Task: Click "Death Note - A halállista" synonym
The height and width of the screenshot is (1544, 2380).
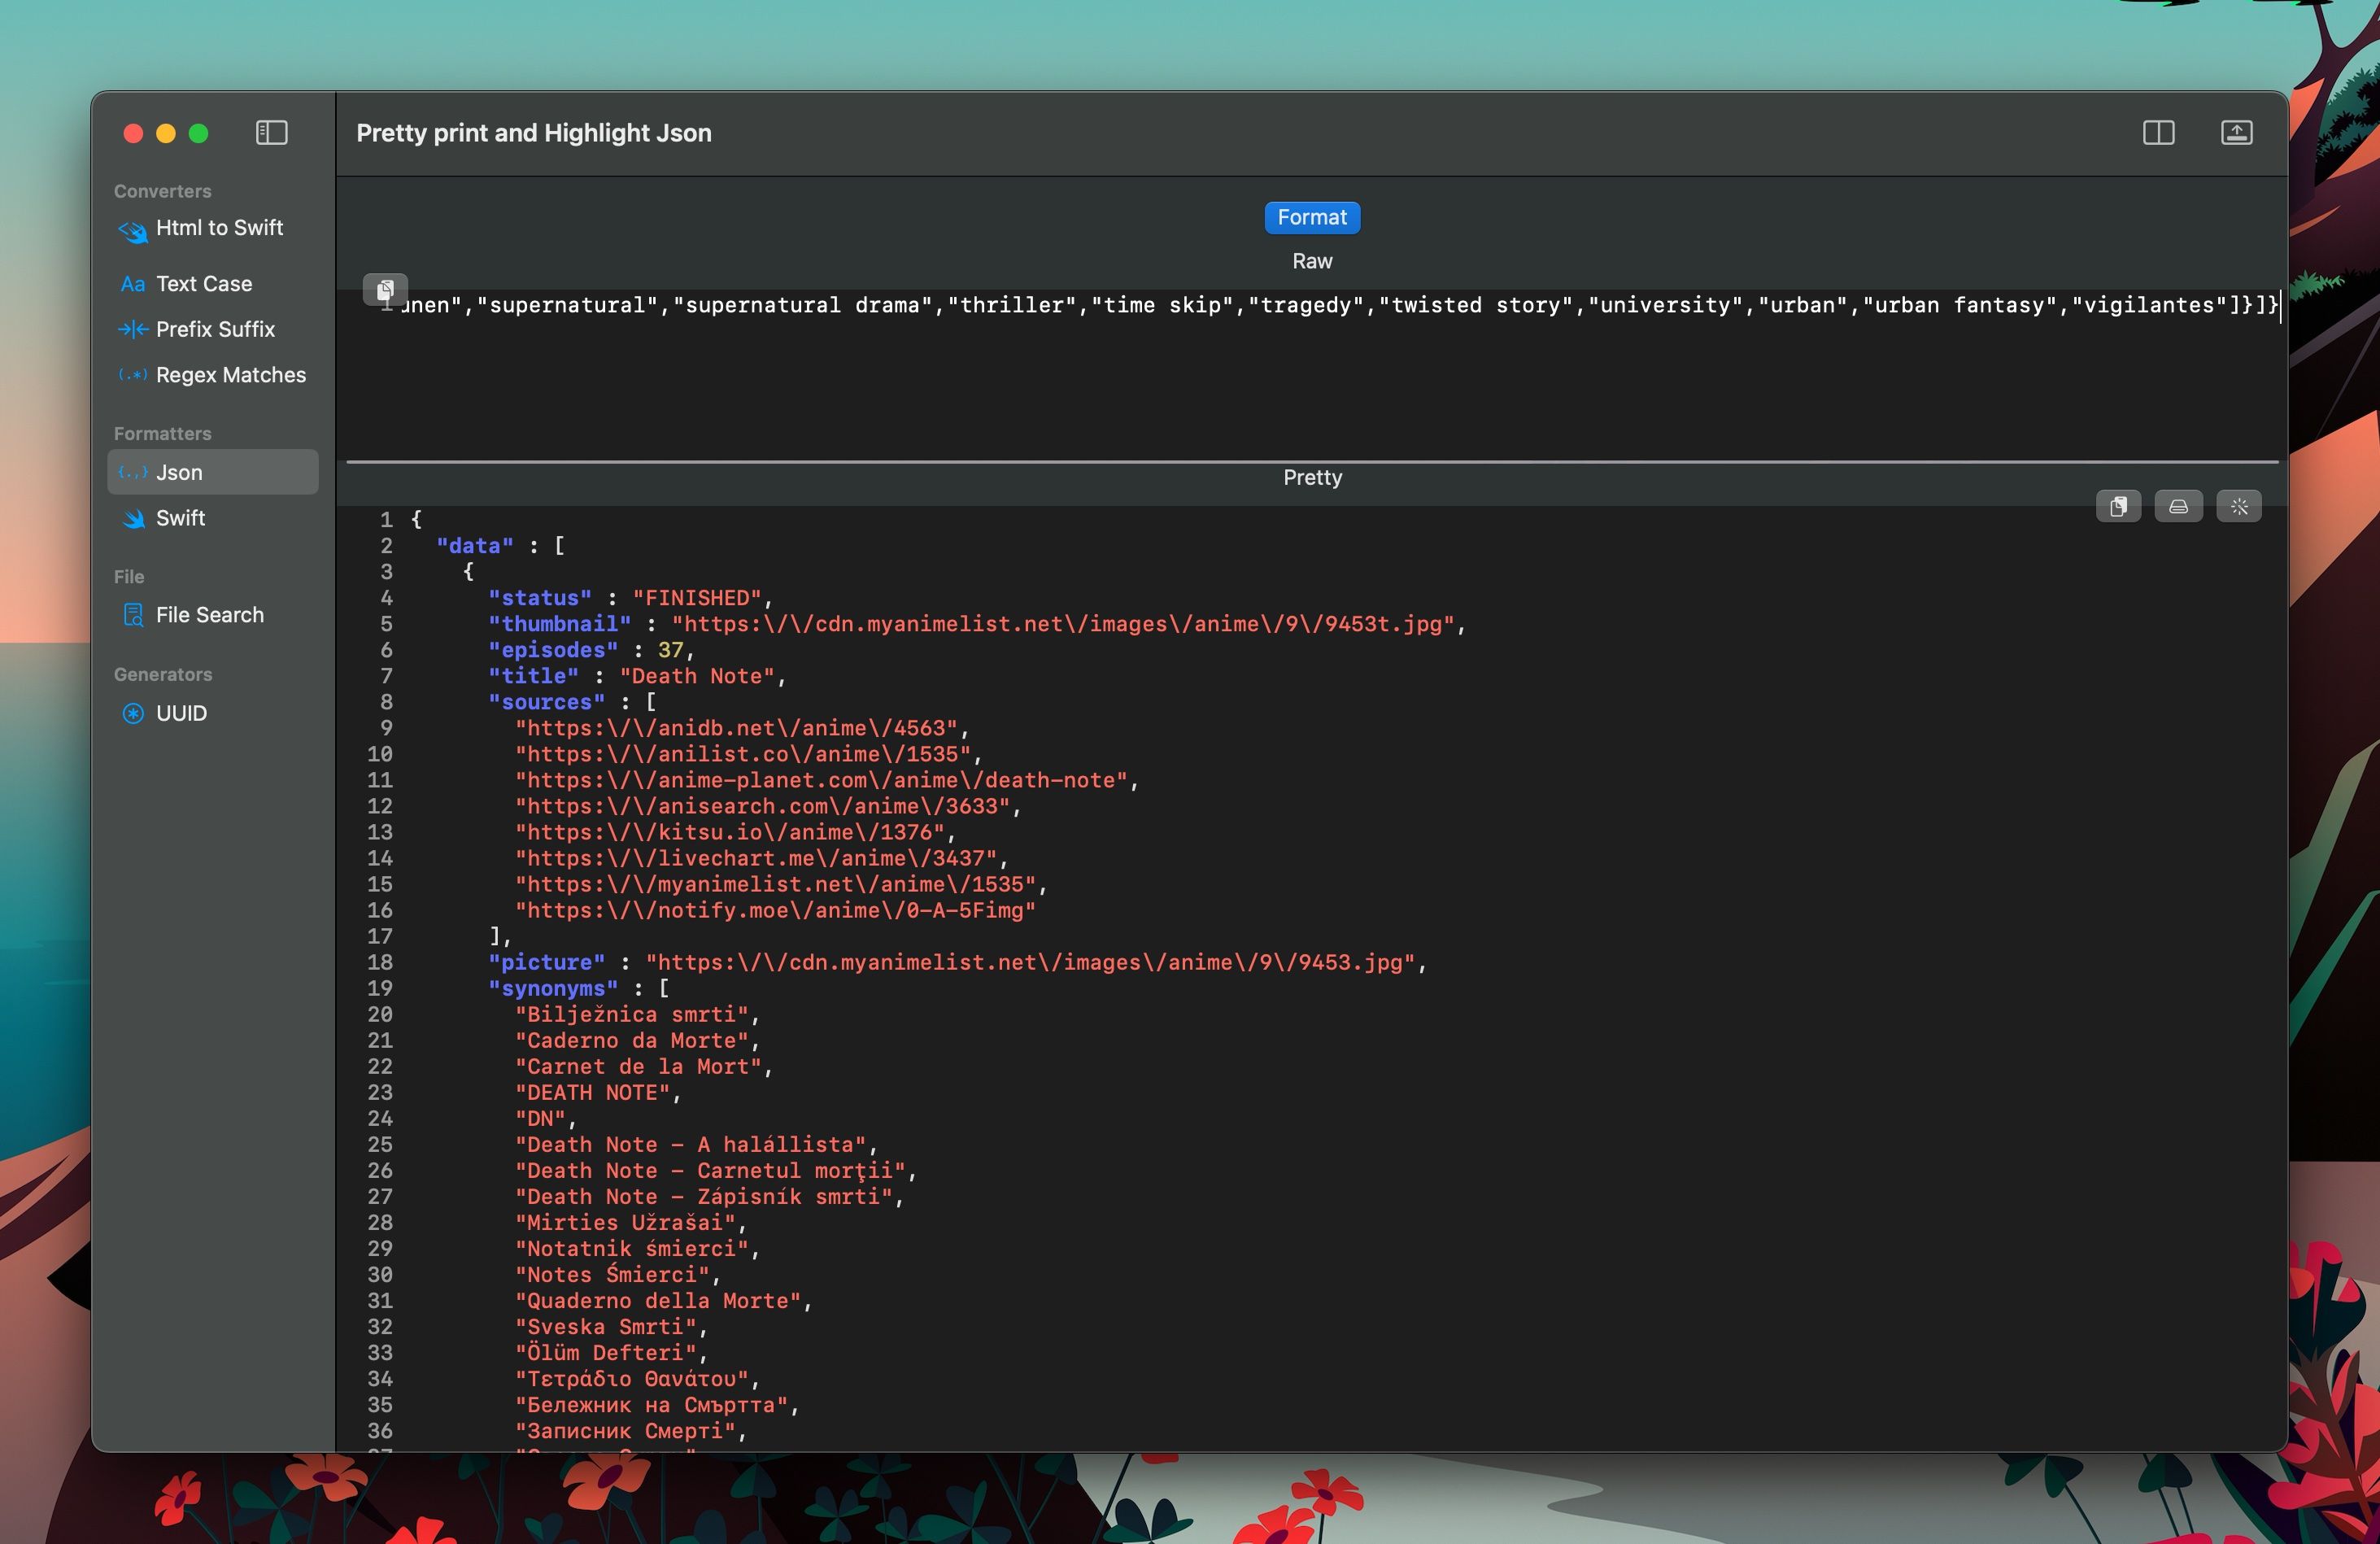Action: click(690, 1144)
